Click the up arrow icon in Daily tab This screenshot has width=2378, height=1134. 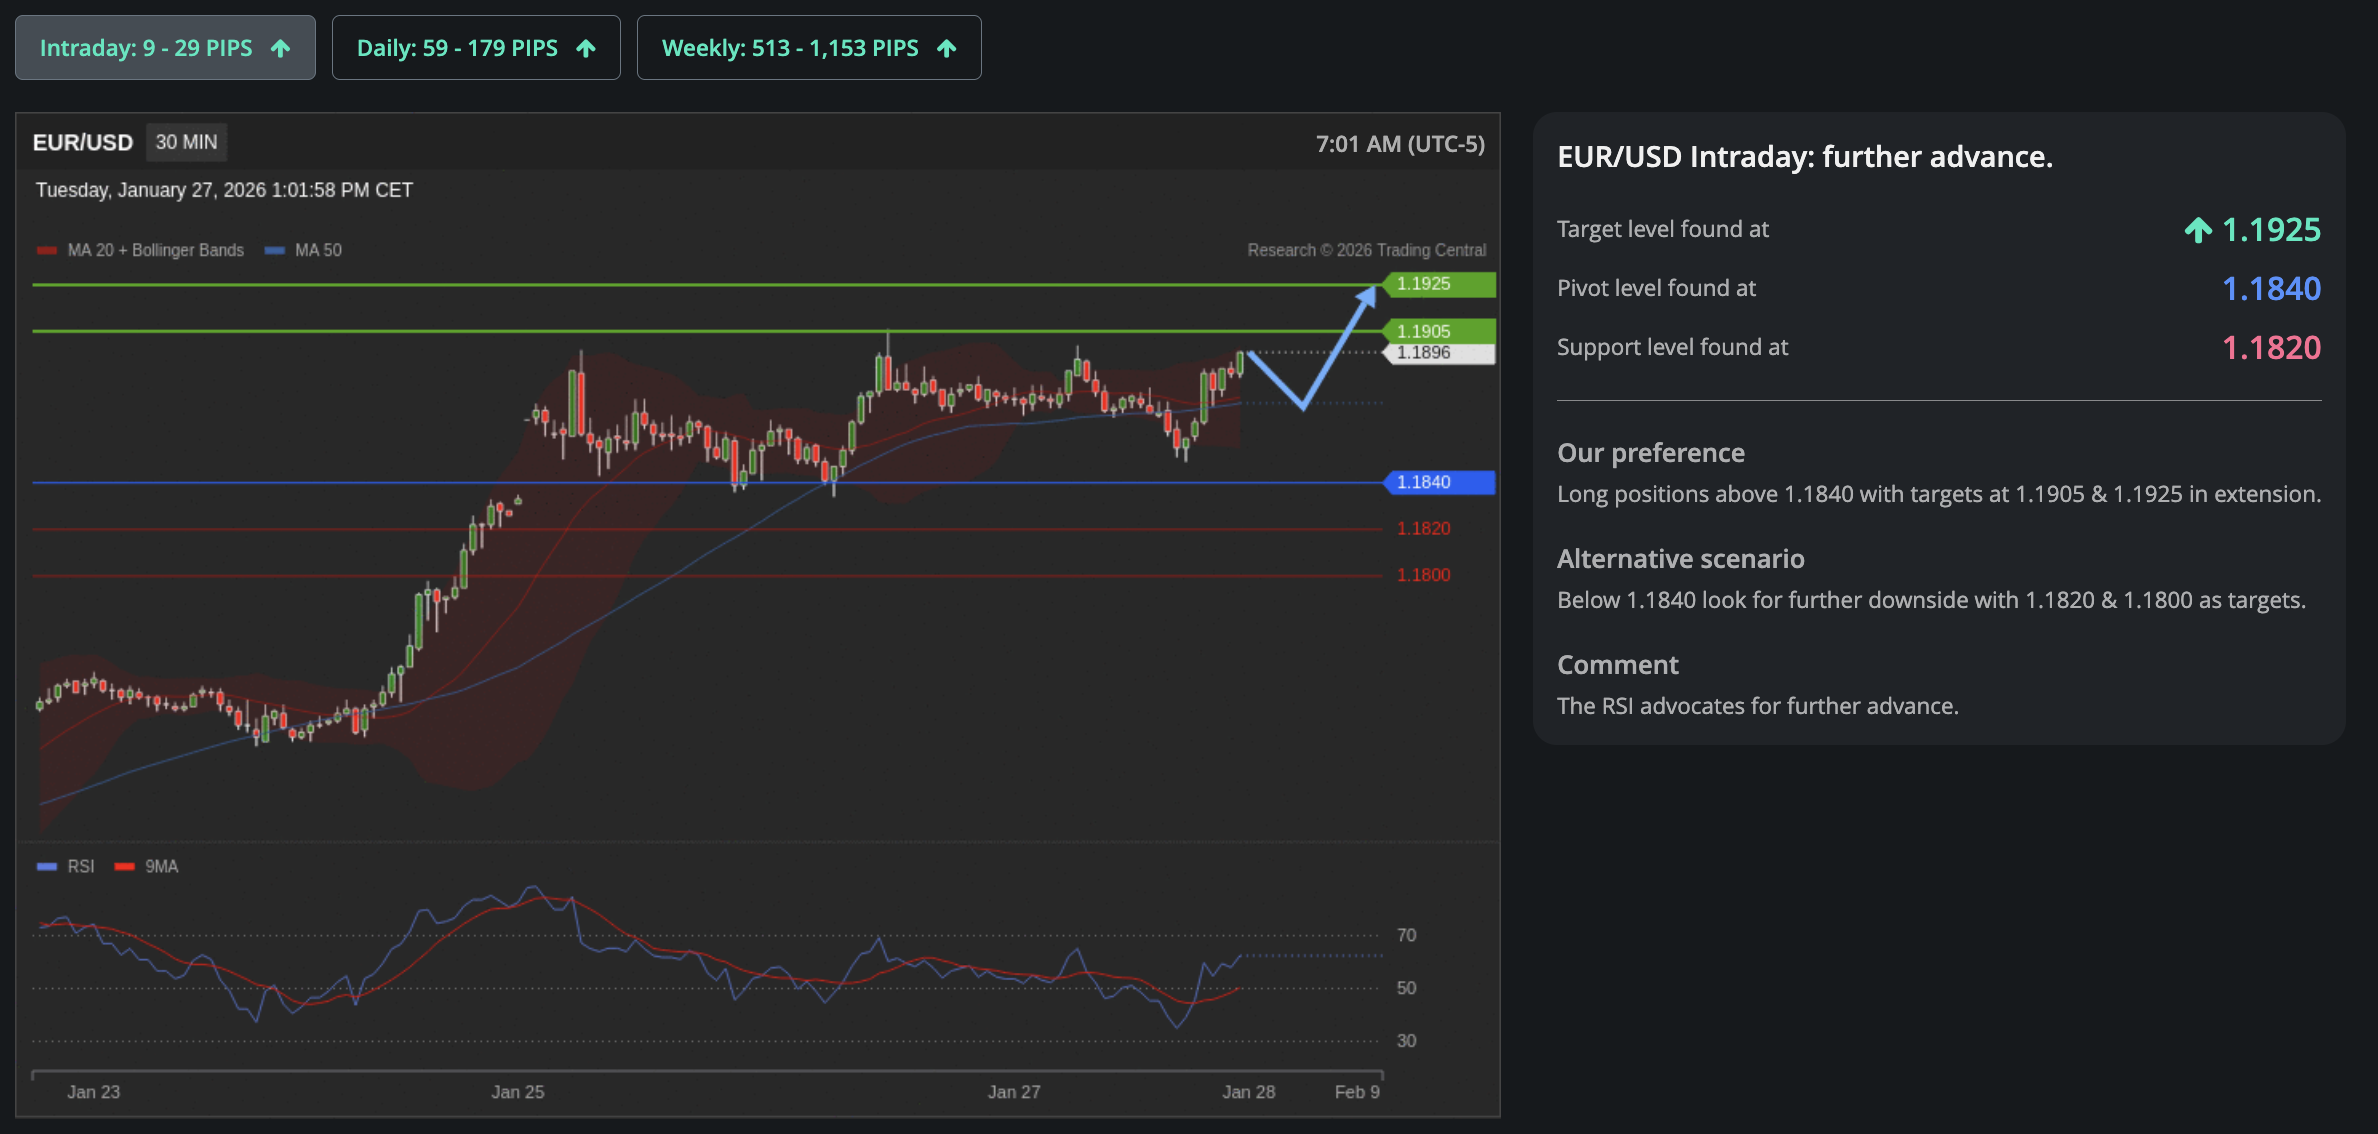[586, 48]
